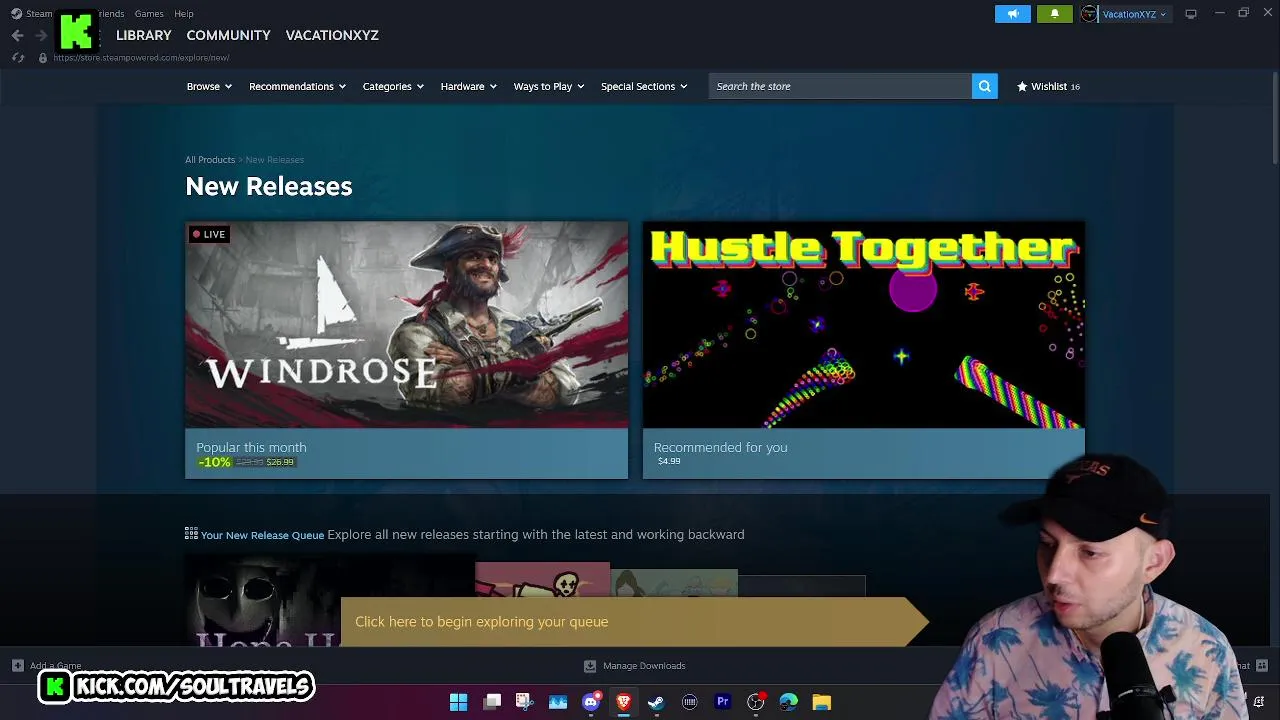Switch to the COMMUNITY tab
The image size is (1280, 720).
coord(228,35)
